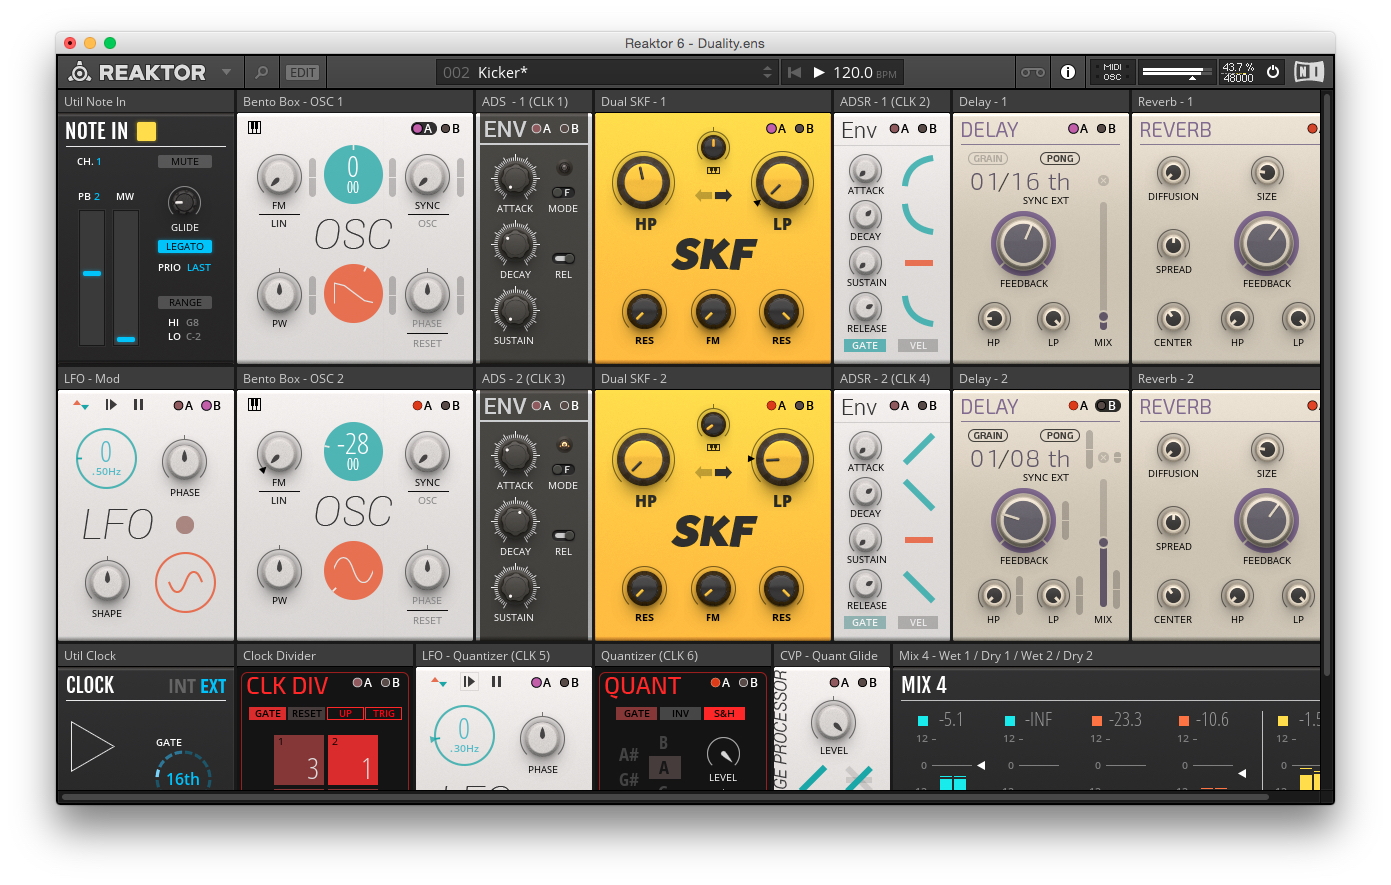Toggle MUTE in the Util Note In panel
Image resolution: width=1391 pixels, height=885 pixels.
[187, 161]
